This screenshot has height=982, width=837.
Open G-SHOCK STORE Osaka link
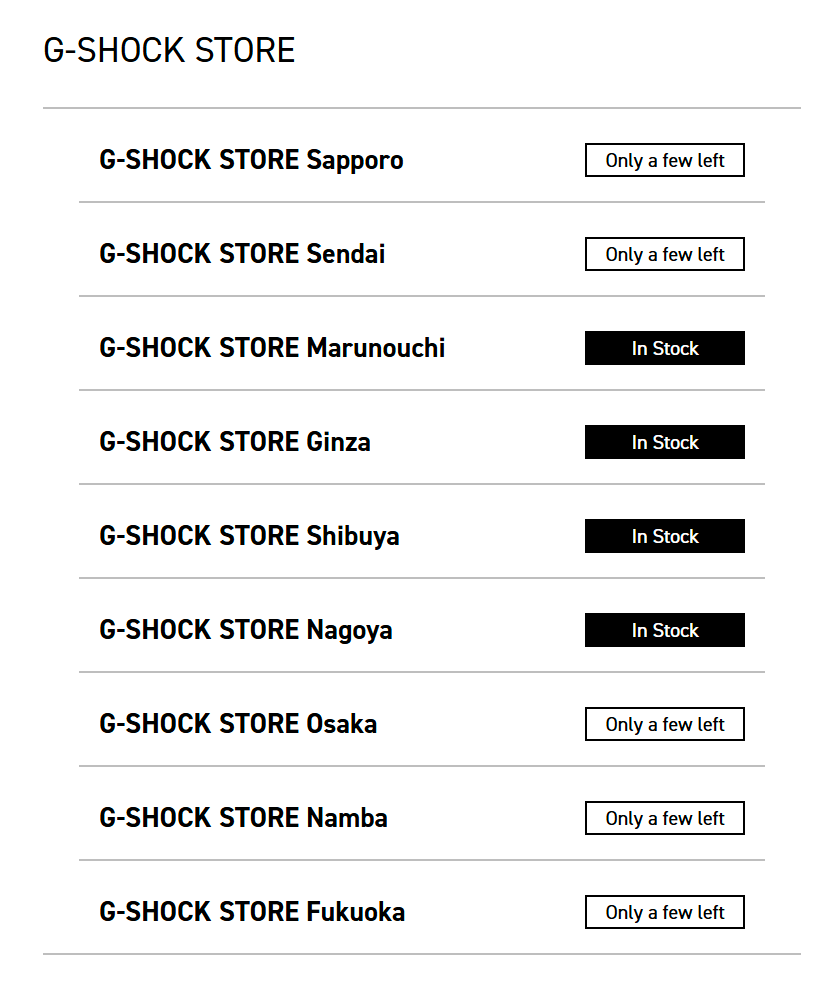tap(238, 724)
